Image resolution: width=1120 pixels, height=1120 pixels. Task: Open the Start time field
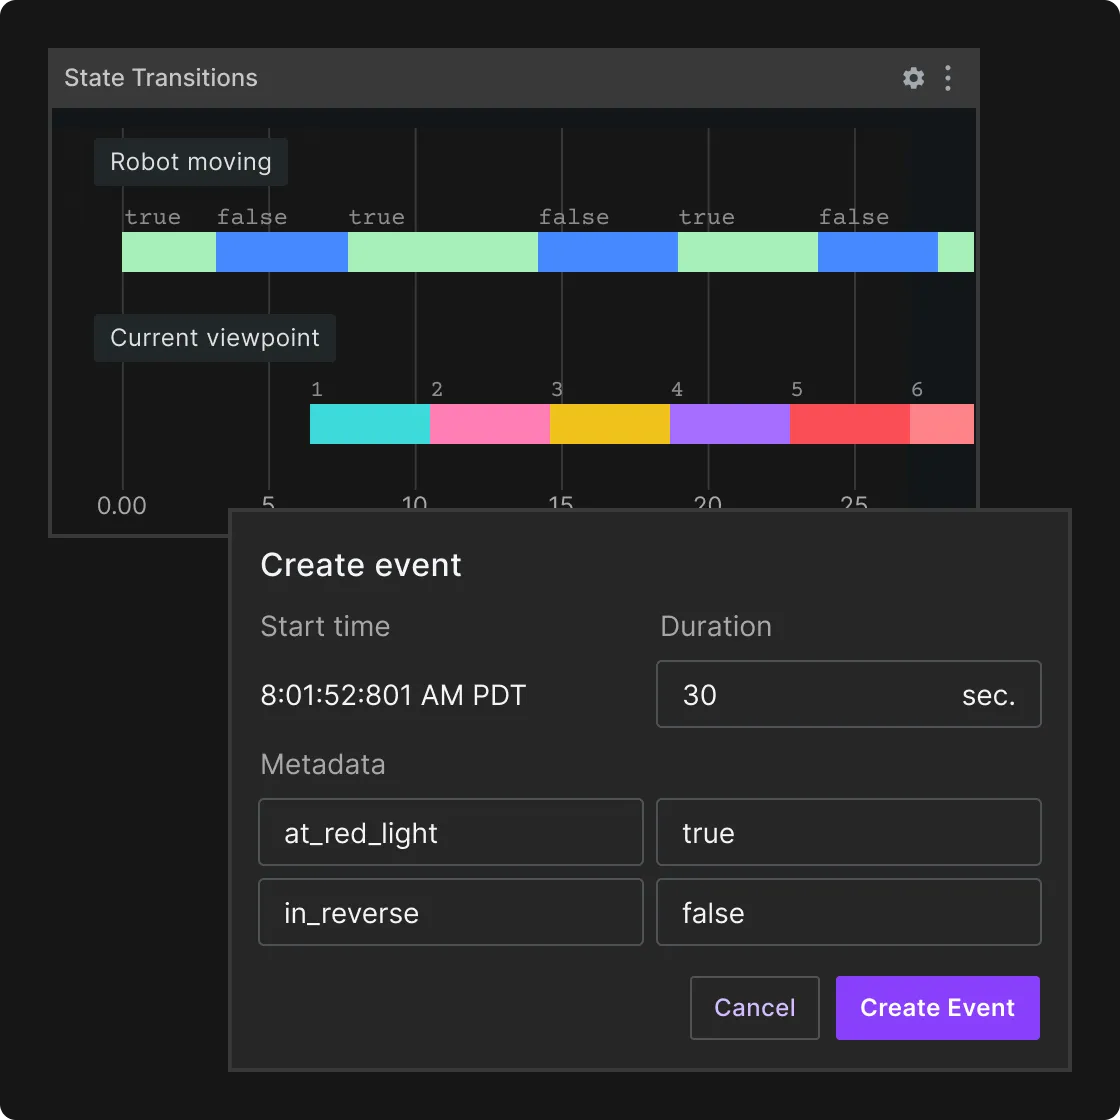point(393,694)
